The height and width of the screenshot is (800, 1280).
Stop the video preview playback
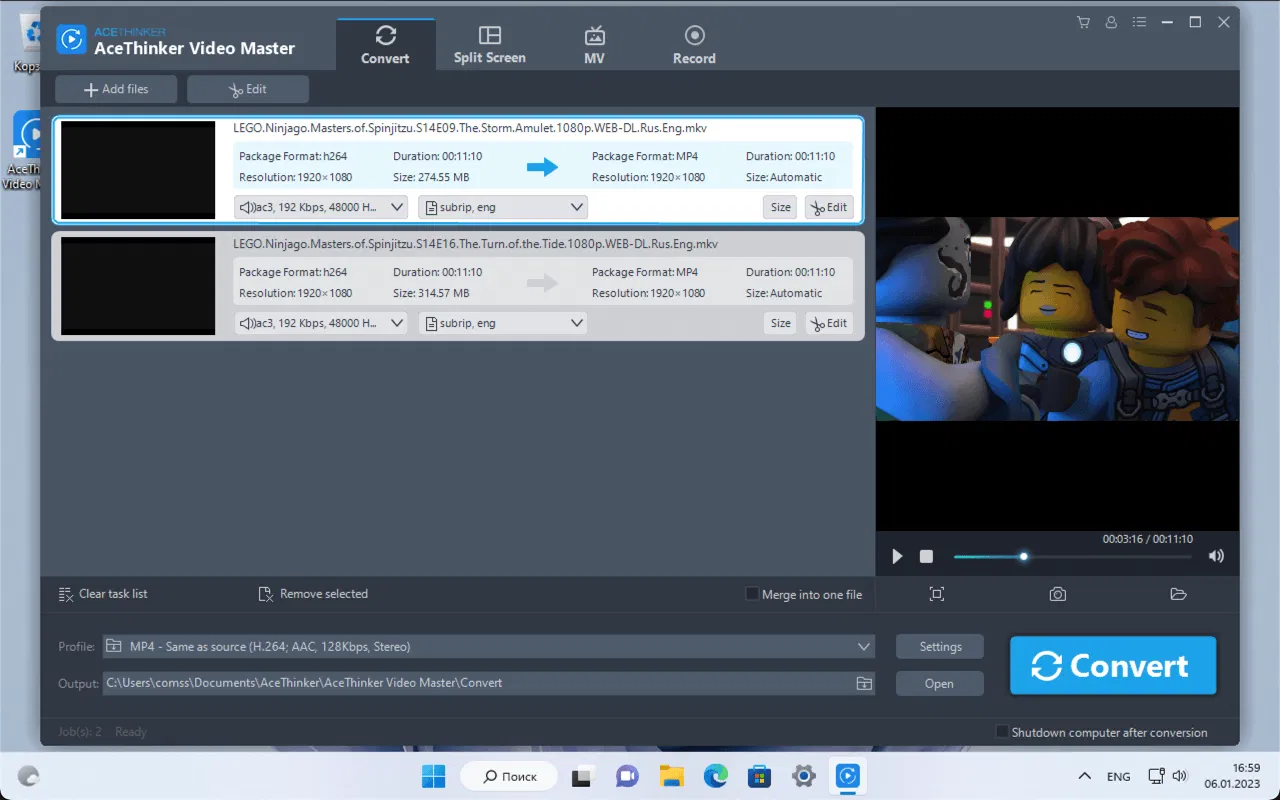click(x=926, y=556)
